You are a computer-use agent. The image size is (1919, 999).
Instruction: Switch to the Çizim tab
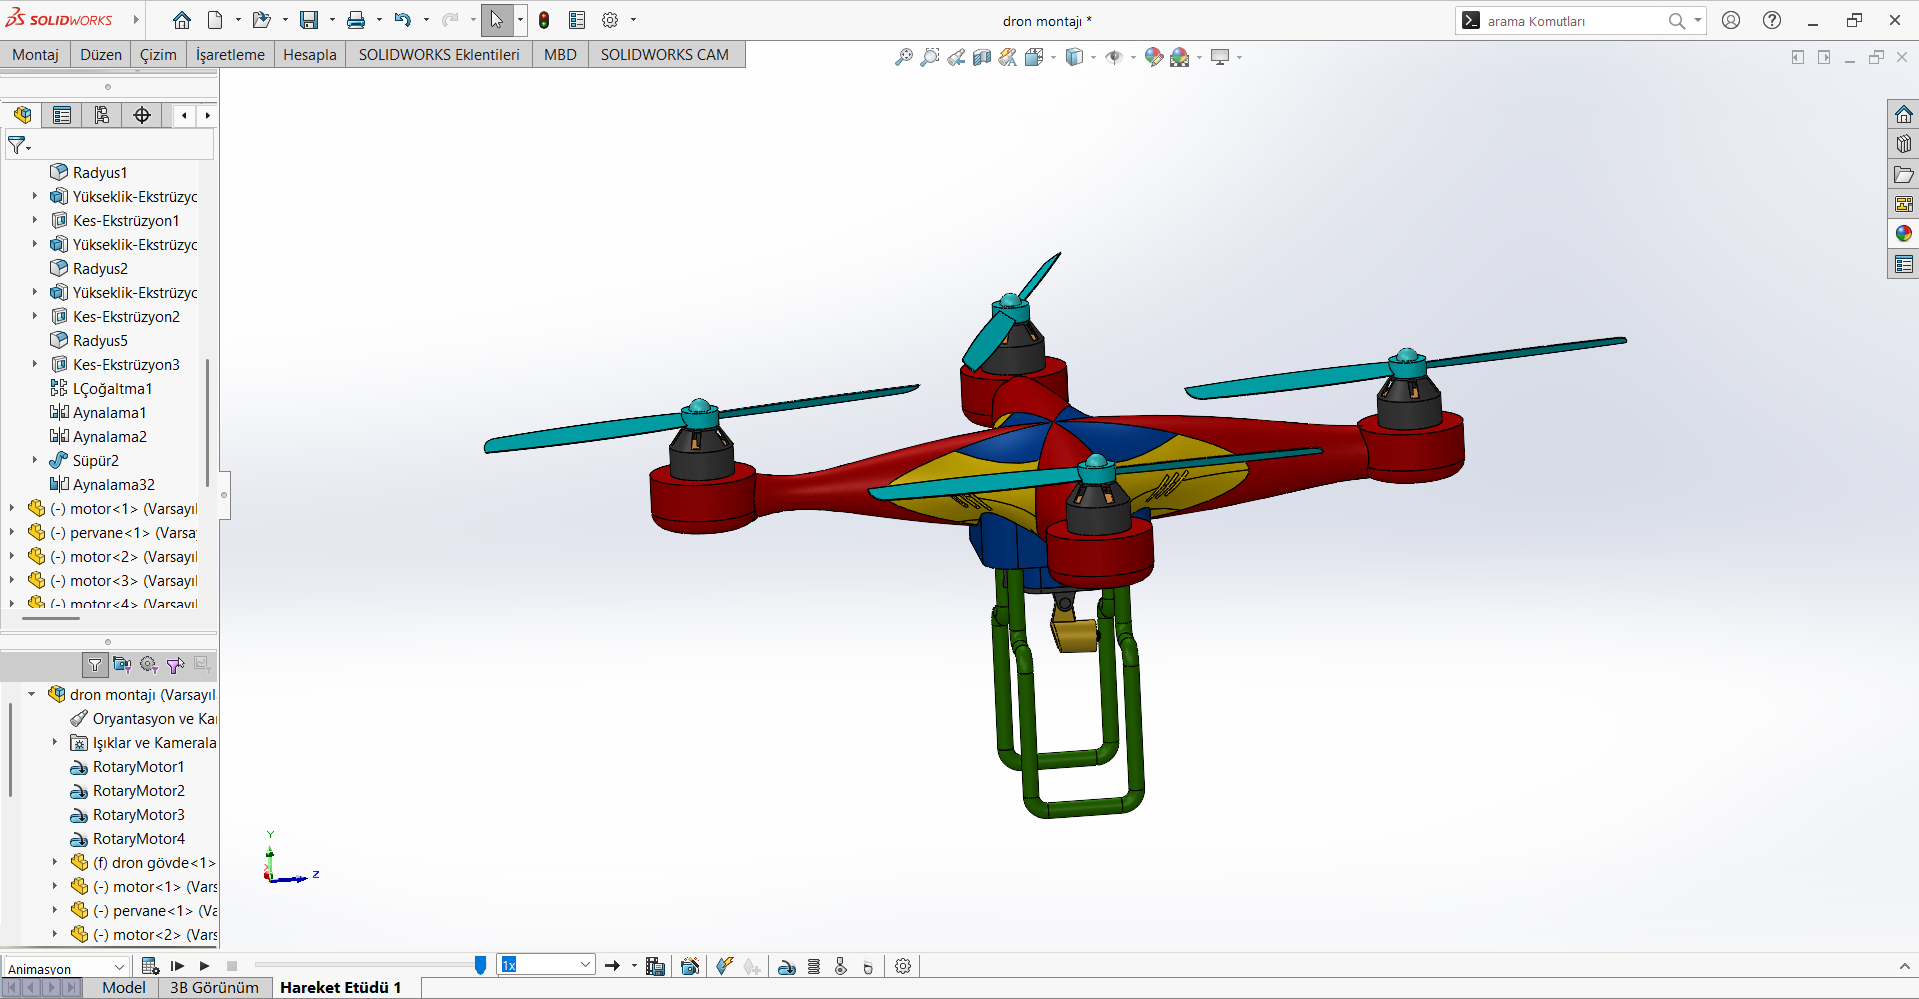point(158,55)
